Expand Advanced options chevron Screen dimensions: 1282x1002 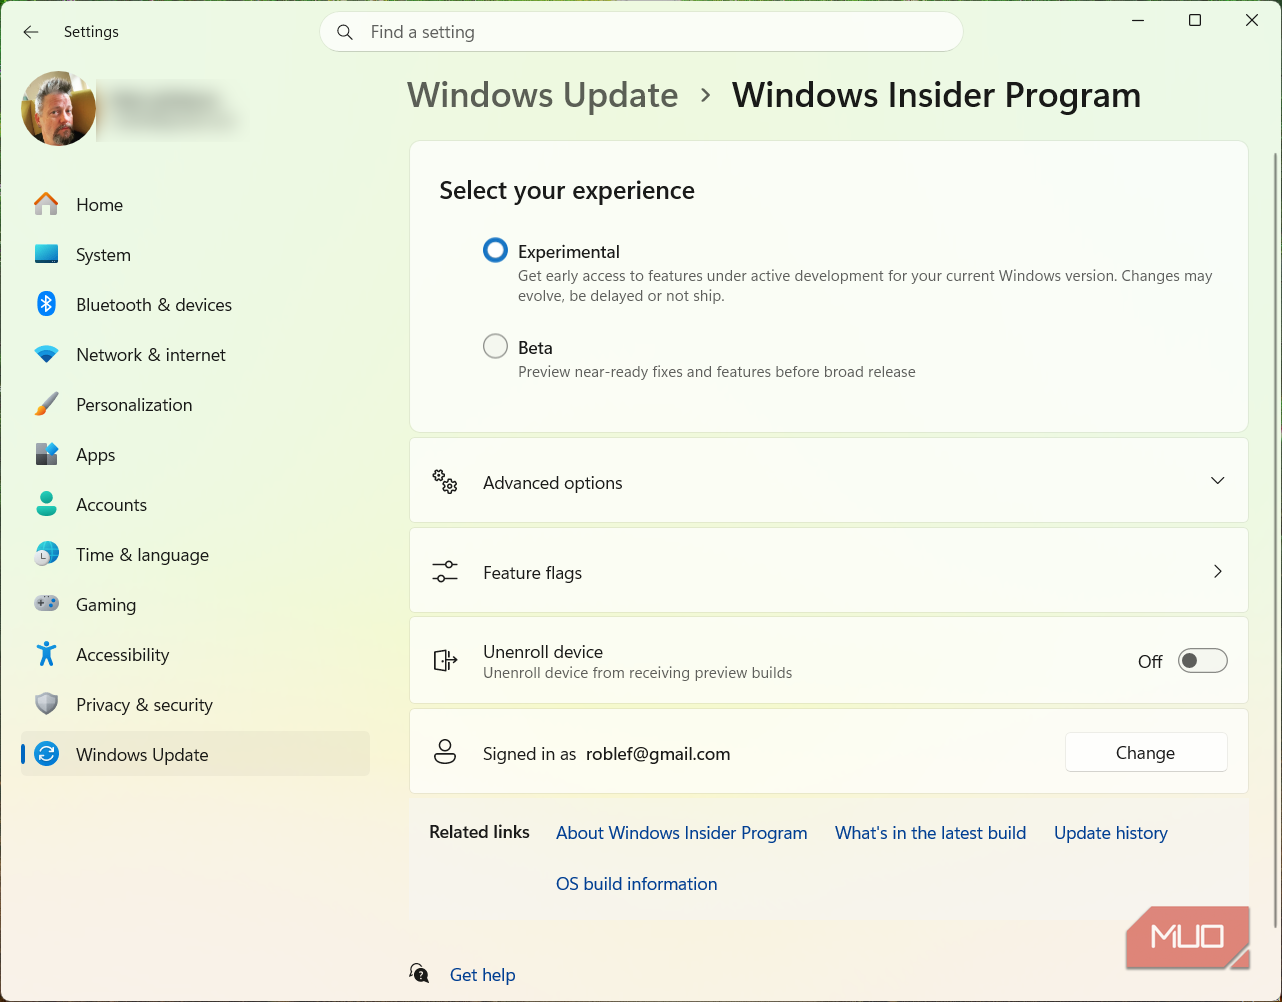tap(1217, 481)
